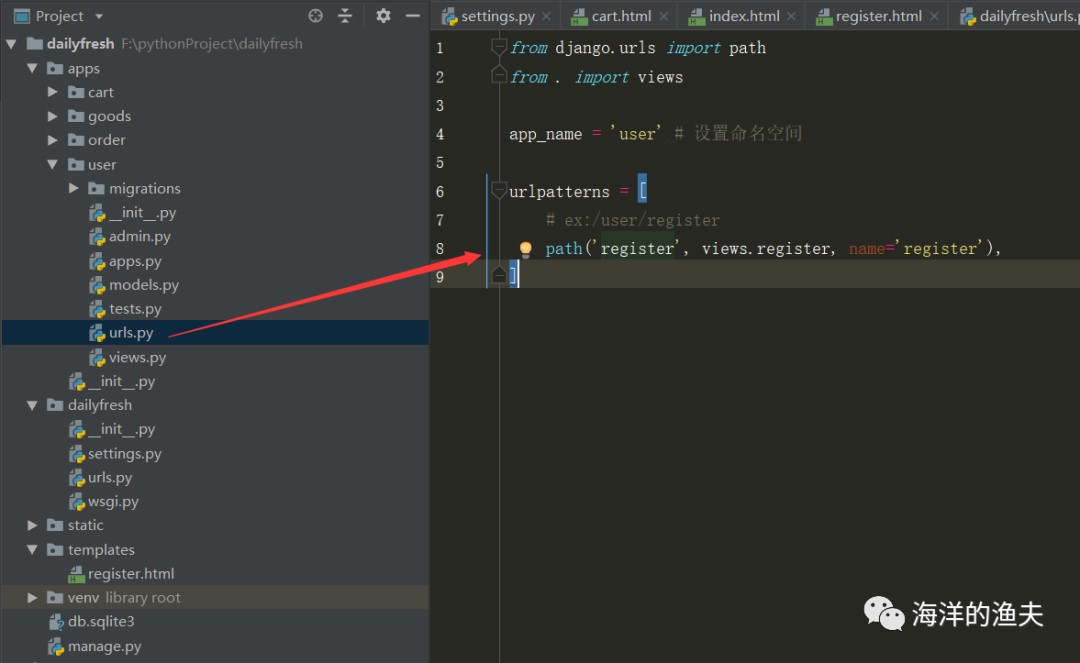This screenshot has width=1080, height=663.
Task: Click the cart.html tab file icon
Action: 580,17
